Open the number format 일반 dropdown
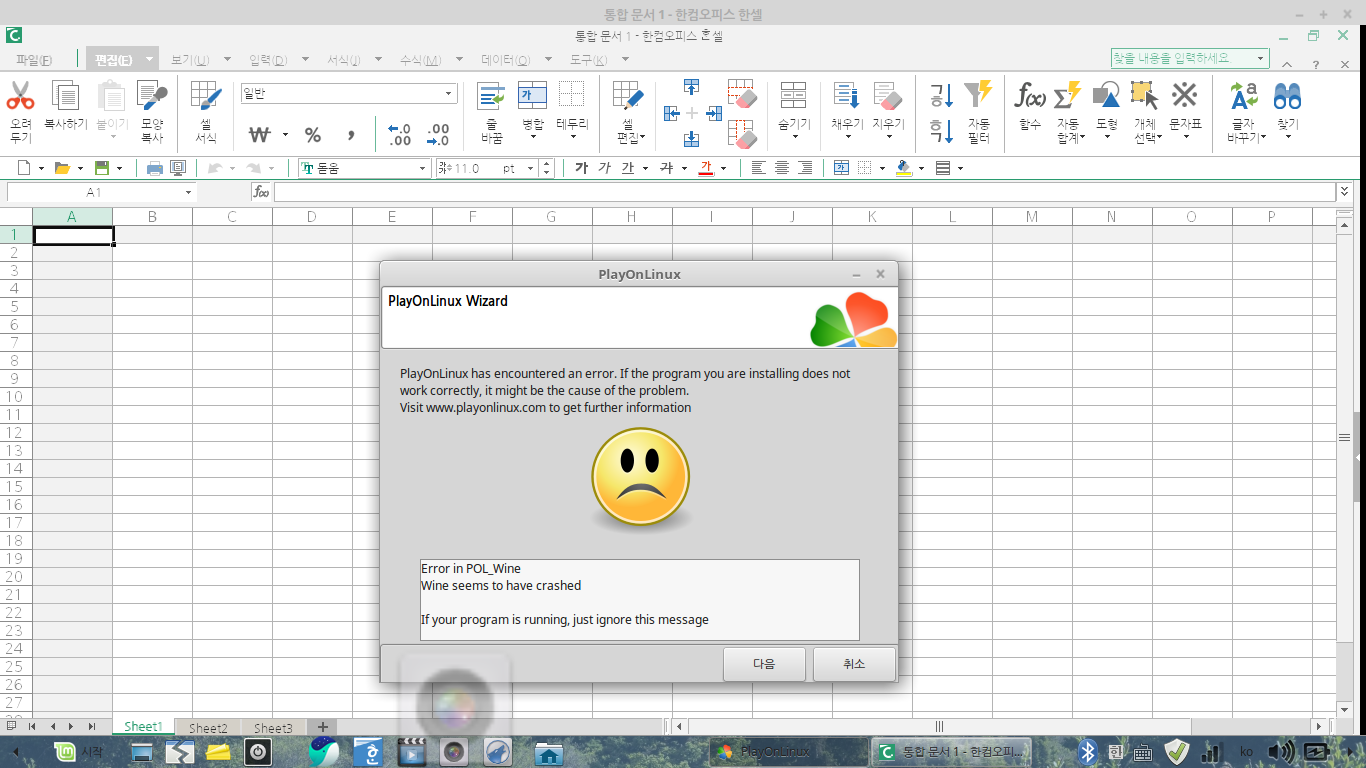This screenshot has height=768, width=1366. coord(449,93)
